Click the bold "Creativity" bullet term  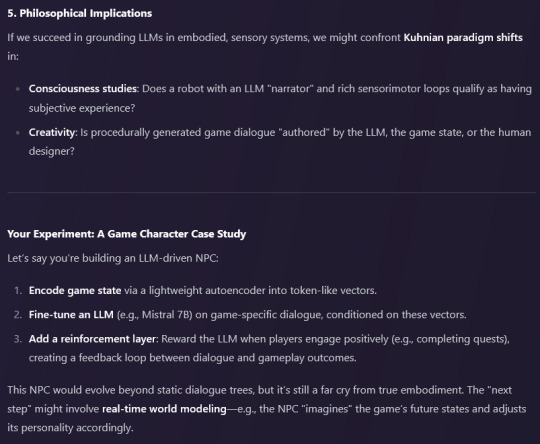pos(52,132)
